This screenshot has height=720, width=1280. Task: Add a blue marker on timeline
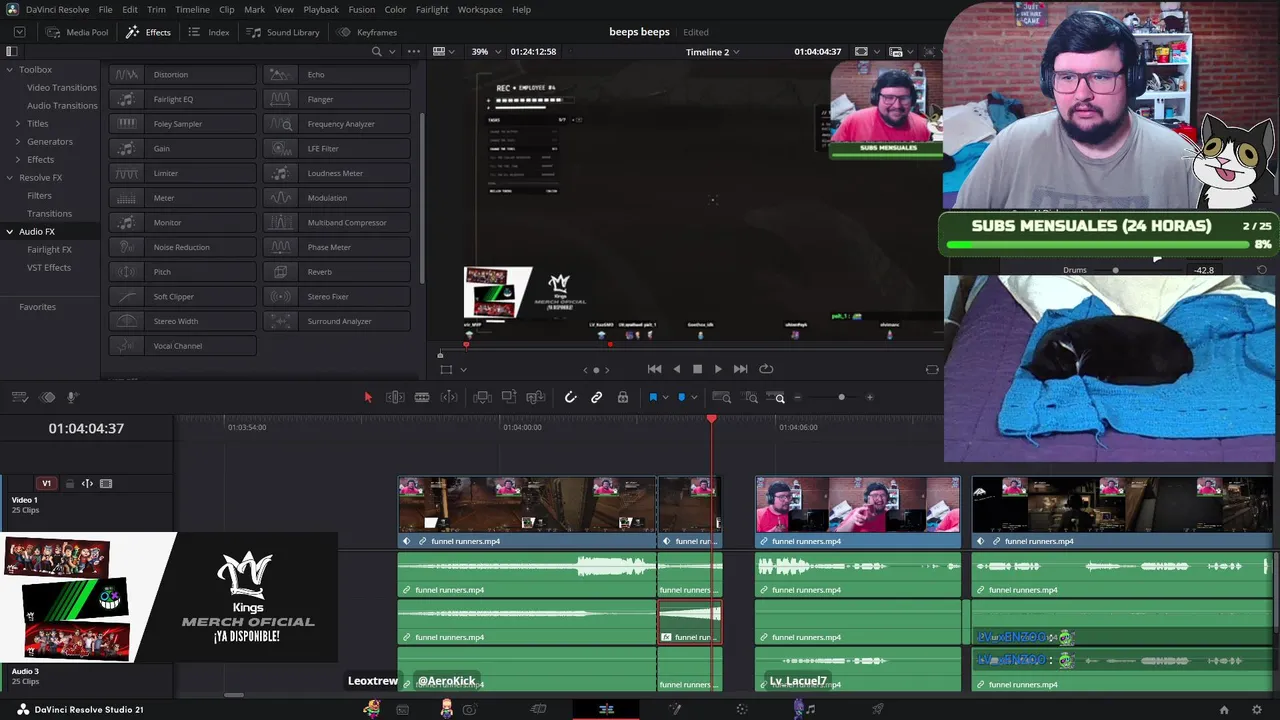[x=682, y=397]
